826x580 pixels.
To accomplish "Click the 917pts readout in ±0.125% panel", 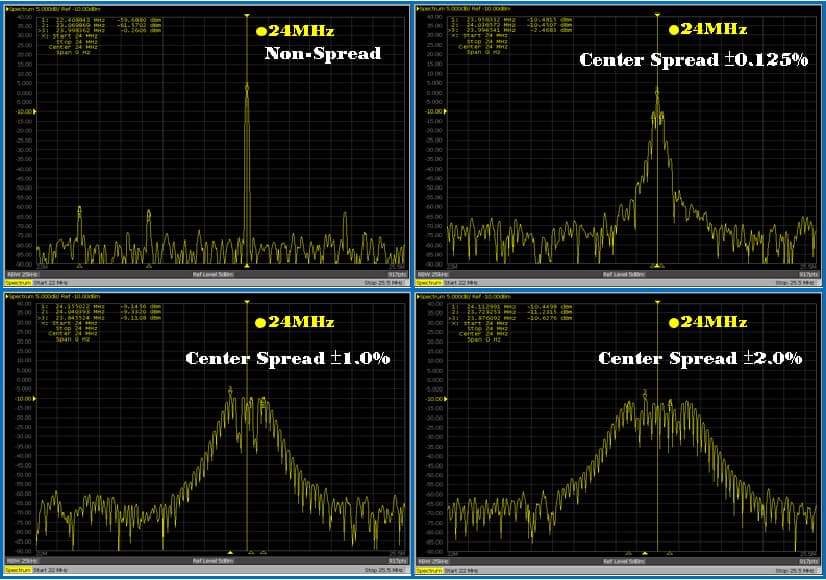I will [x=808, y=274].
